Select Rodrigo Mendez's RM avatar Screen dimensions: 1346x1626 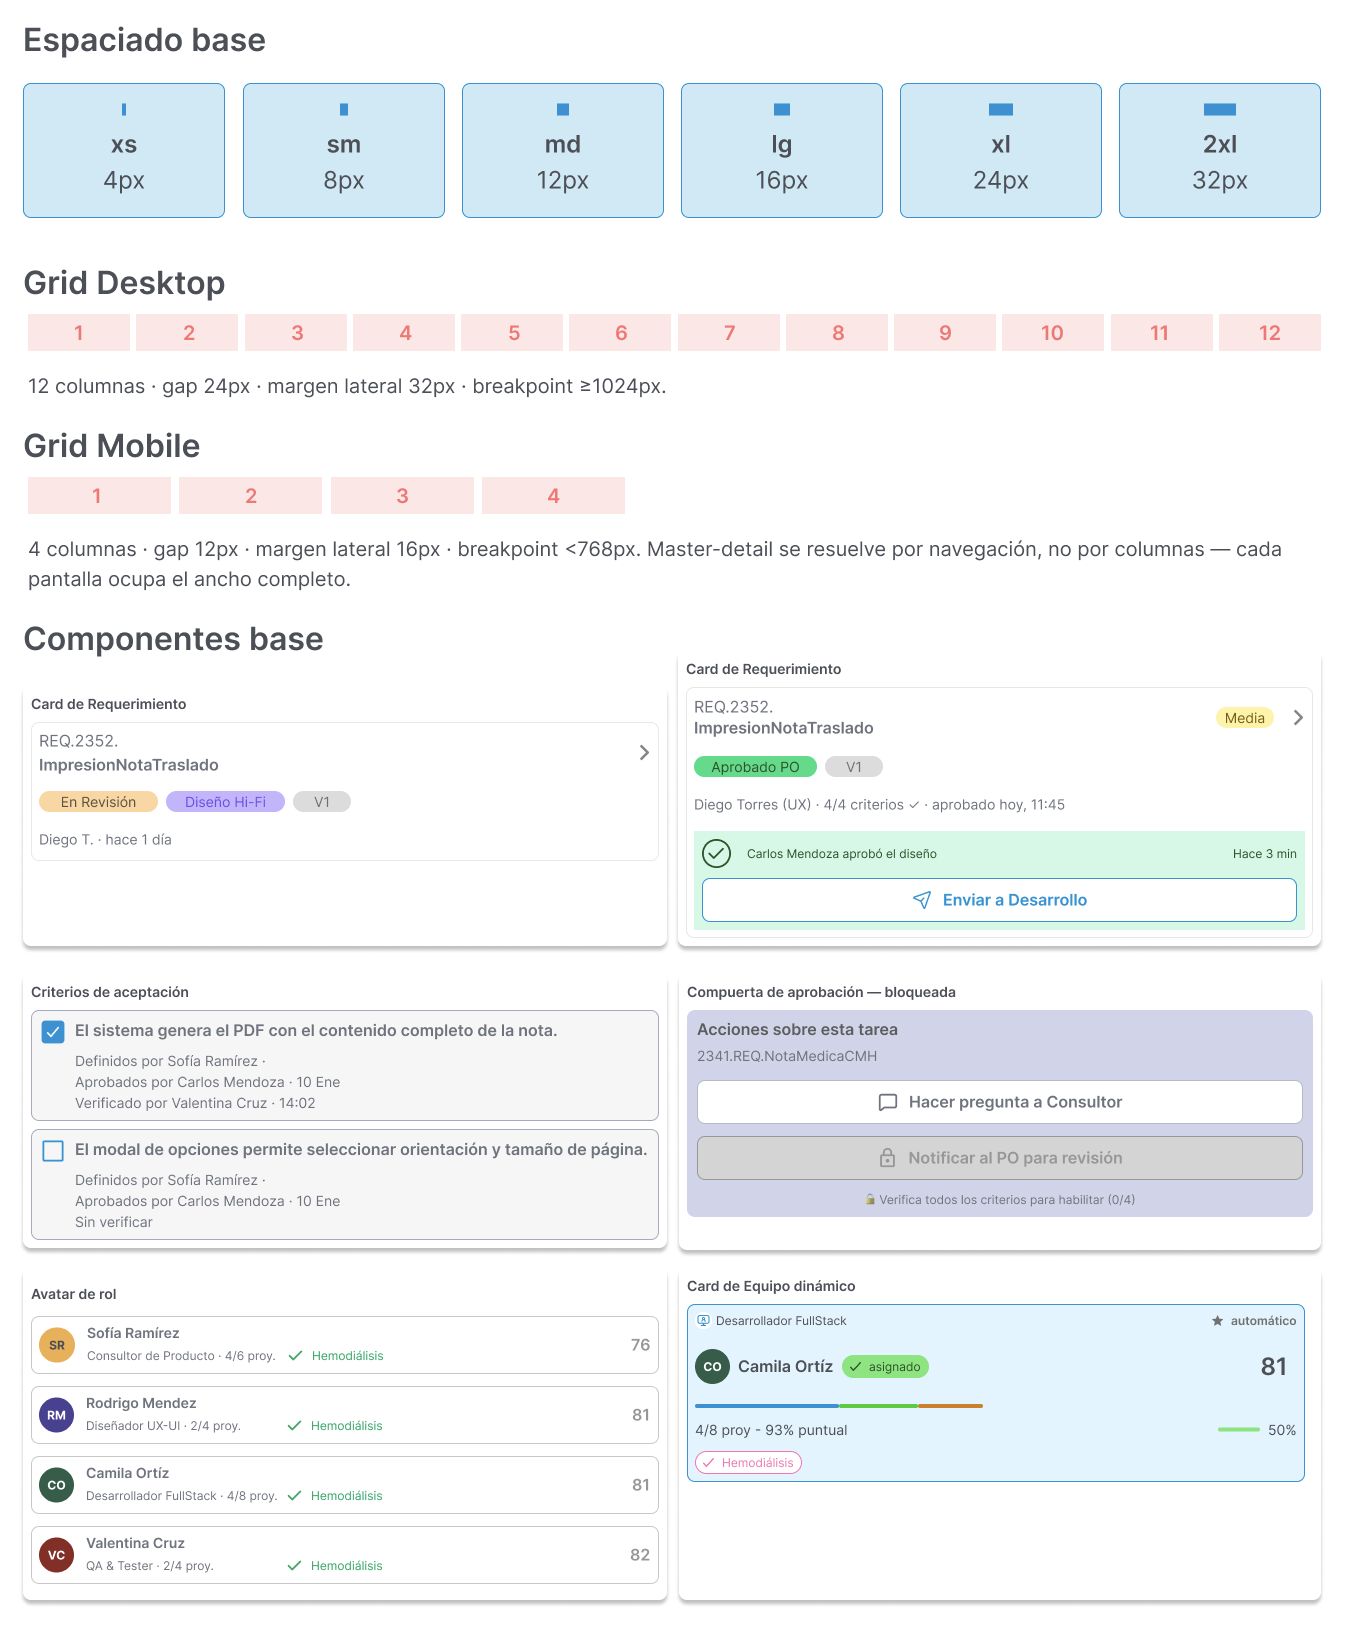[x=56, y=1415]
